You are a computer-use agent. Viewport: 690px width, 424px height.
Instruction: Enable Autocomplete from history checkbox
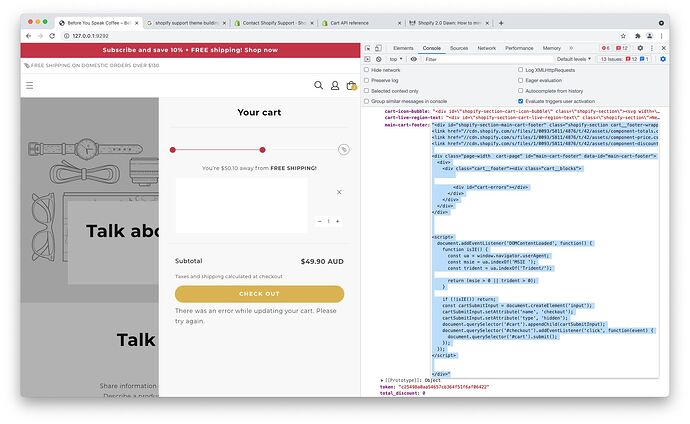[521, 91]
